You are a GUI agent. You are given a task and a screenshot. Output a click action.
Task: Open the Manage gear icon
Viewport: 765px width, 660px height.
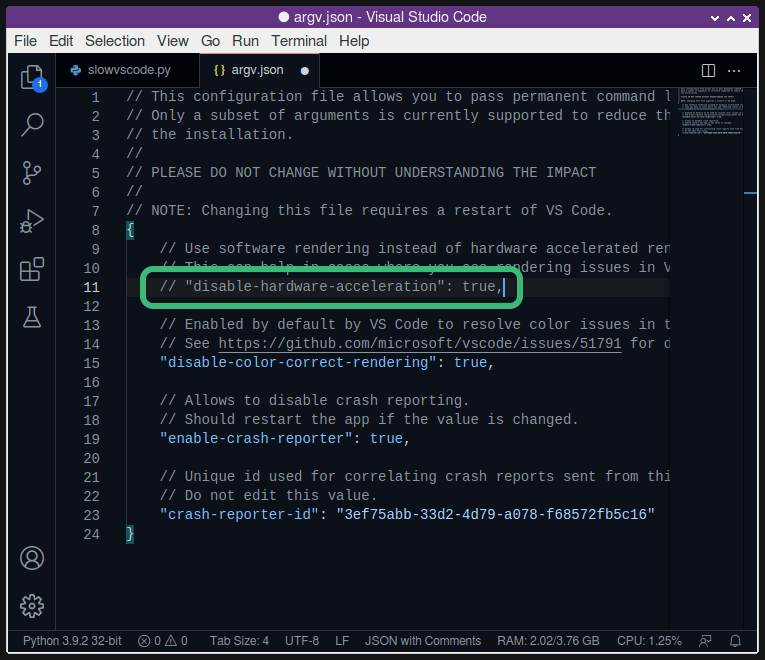coord(32,606)
